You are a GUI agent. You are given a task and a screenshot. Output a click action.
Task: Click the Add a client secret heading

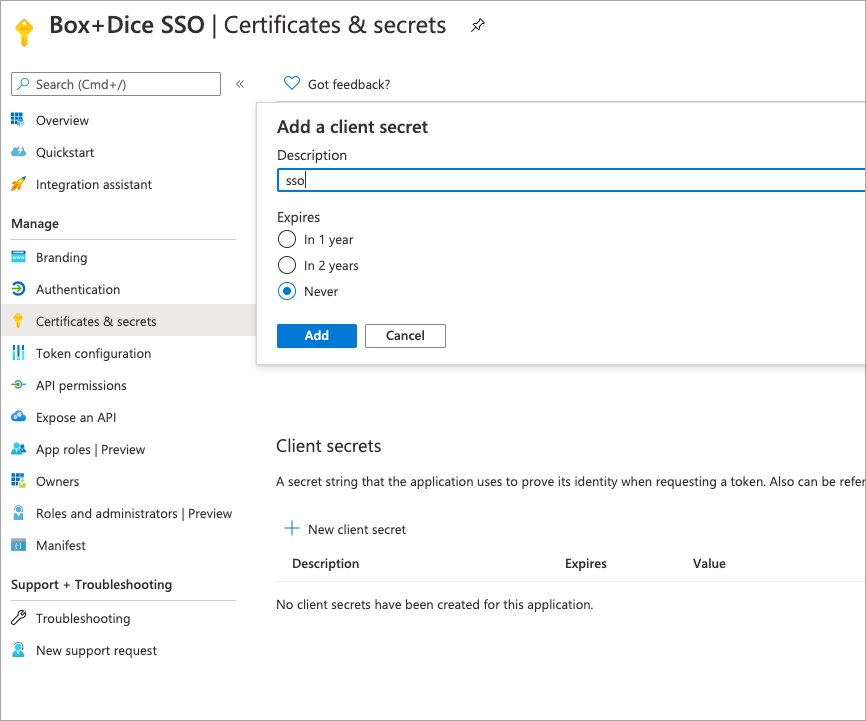click(x=352, y=127)
